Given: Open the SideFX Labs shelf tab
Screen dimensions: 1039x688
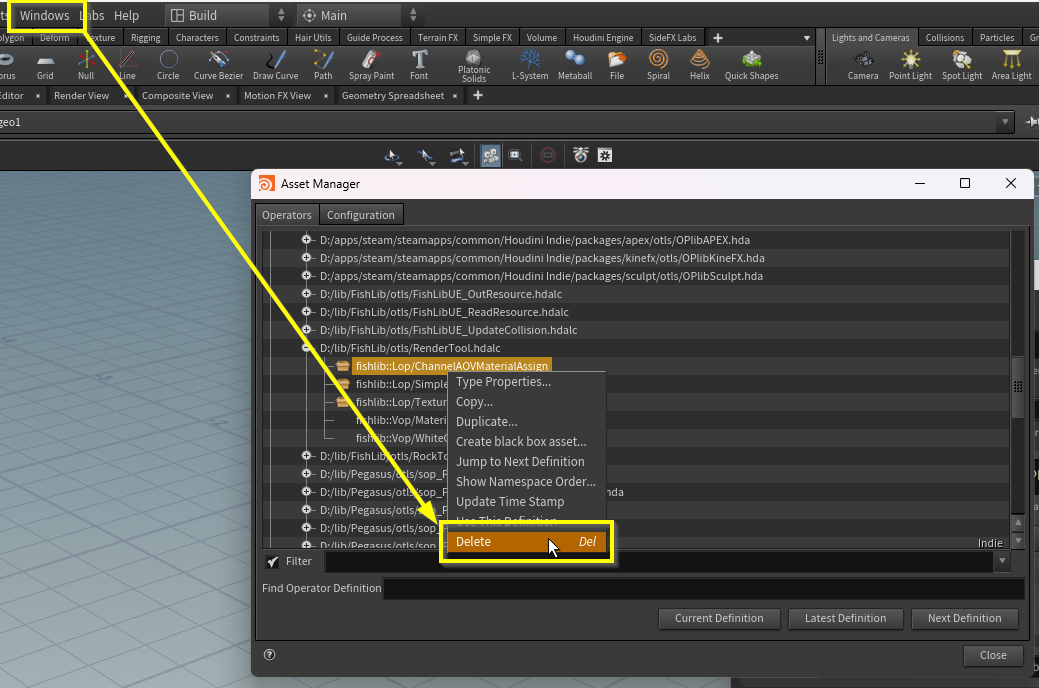Looking at the screenshot, I should (x=673, y=38).
